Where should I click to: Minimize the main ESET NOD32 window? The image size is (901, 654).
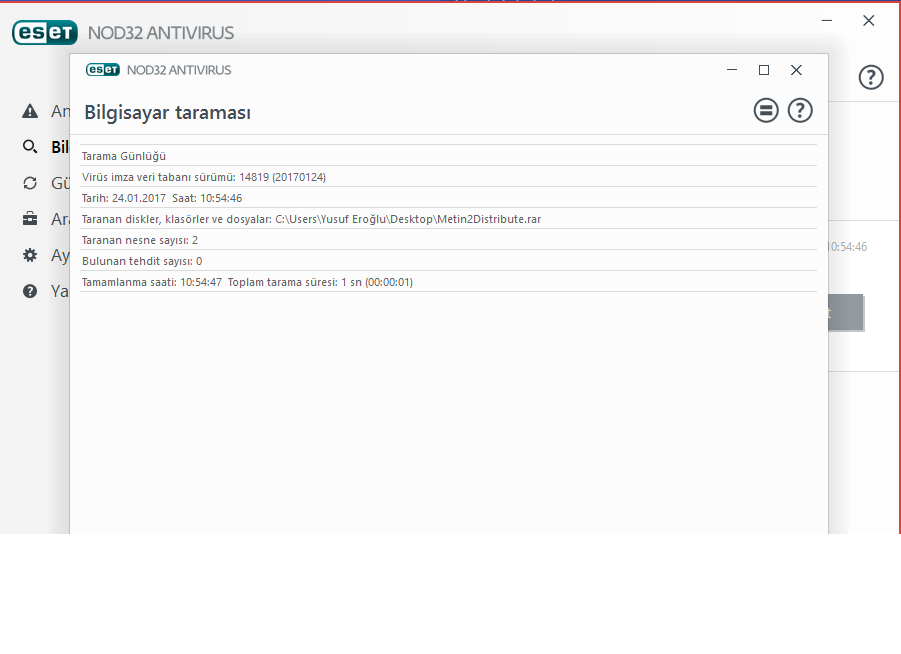[x=827, y=21]
